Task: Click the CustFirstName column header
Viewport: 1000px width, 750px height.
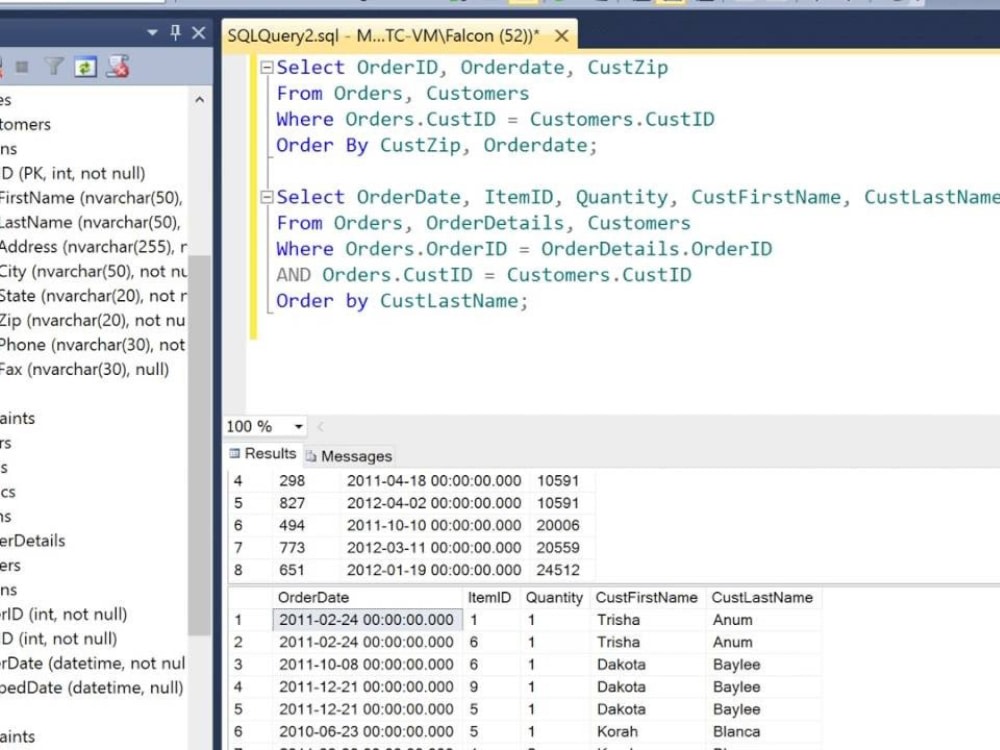Action: click(x=647, y=598)
